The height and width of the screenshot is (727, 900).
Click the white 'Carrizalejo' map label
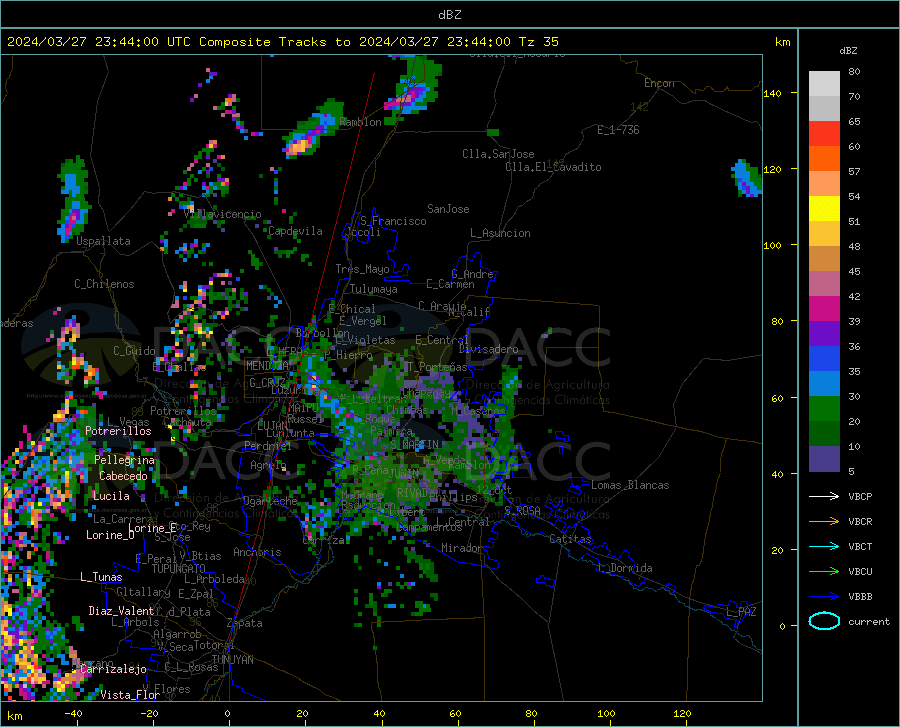(x=113, y=669)
